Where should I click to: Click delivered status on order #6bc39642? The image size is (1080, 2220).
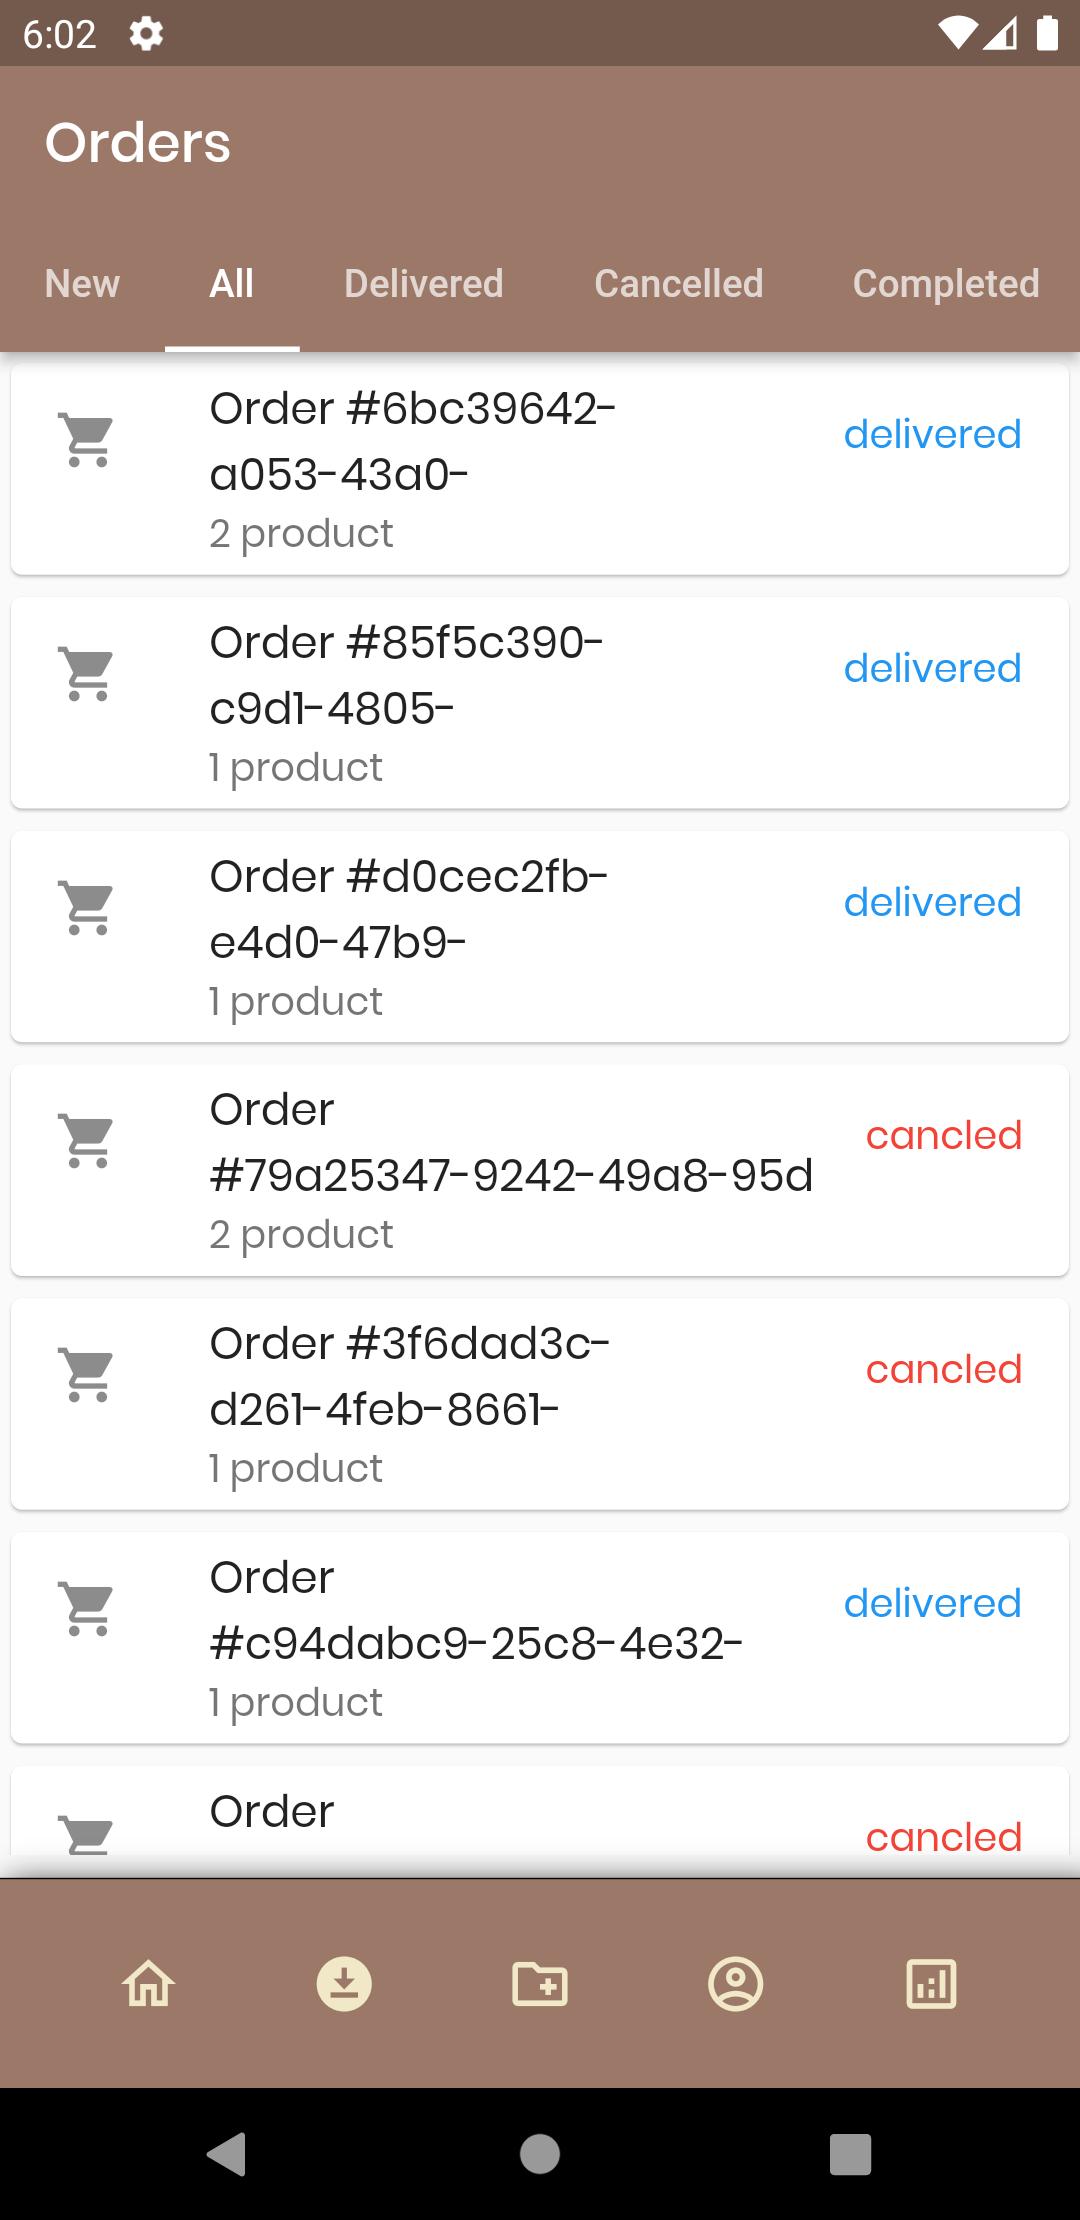tap(932, 435)
